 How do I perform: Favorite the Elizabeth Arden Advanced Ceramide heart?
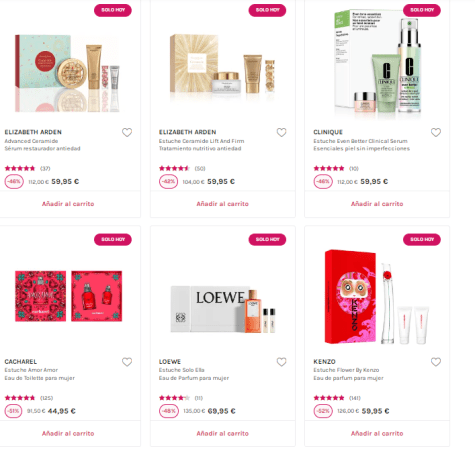click(x=127, y=132)
